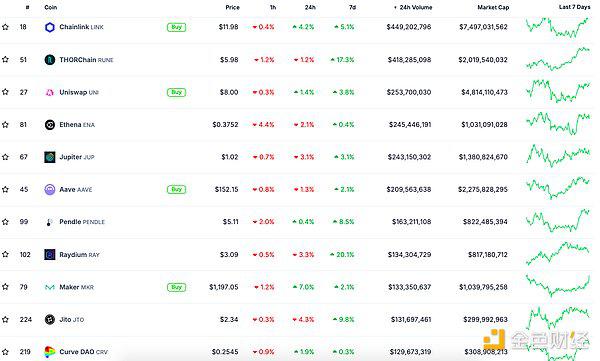Sort by the 24h Volume column header
Viewport: 600px width, 361px height.
pos(413,7)
